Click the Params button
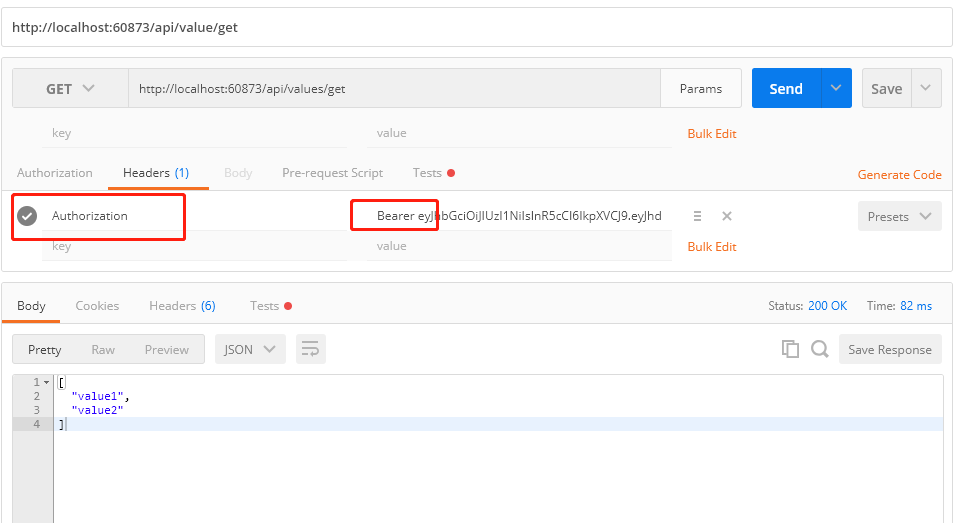 tap(701, 89)
